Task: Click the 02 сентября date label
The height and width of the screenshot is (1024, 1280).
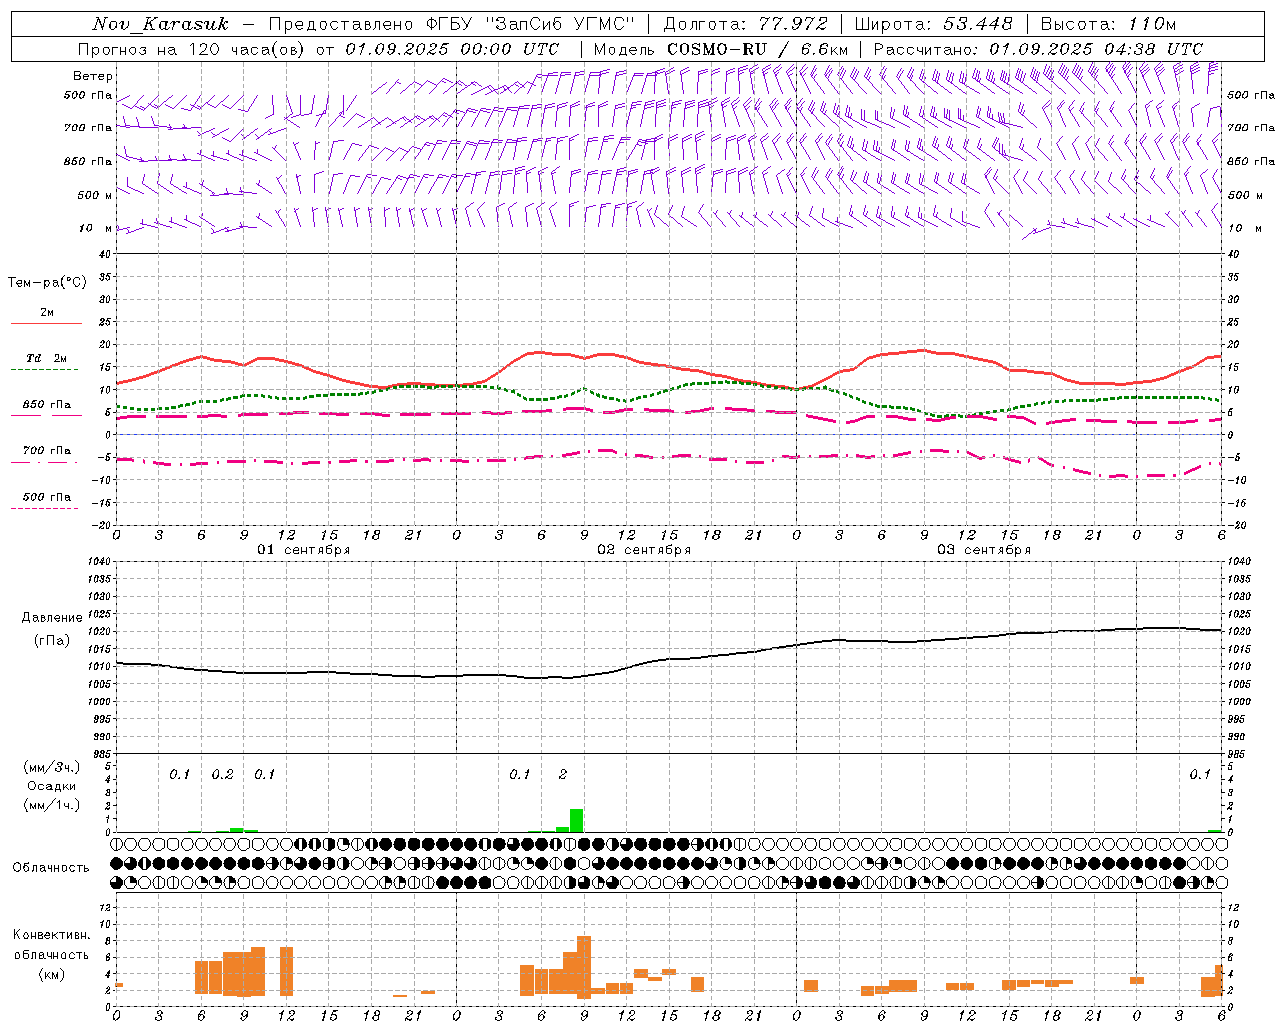Action: coord(644,550)
